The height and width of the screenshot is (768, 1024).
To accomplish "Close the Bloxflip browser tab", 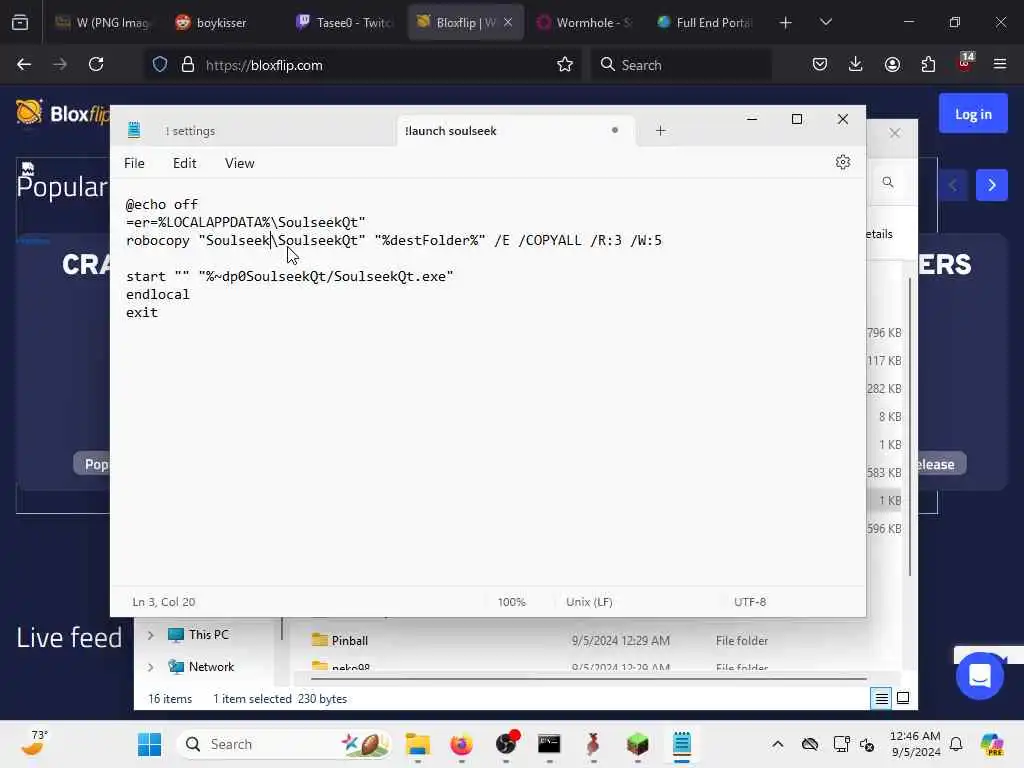I will 508,22.
